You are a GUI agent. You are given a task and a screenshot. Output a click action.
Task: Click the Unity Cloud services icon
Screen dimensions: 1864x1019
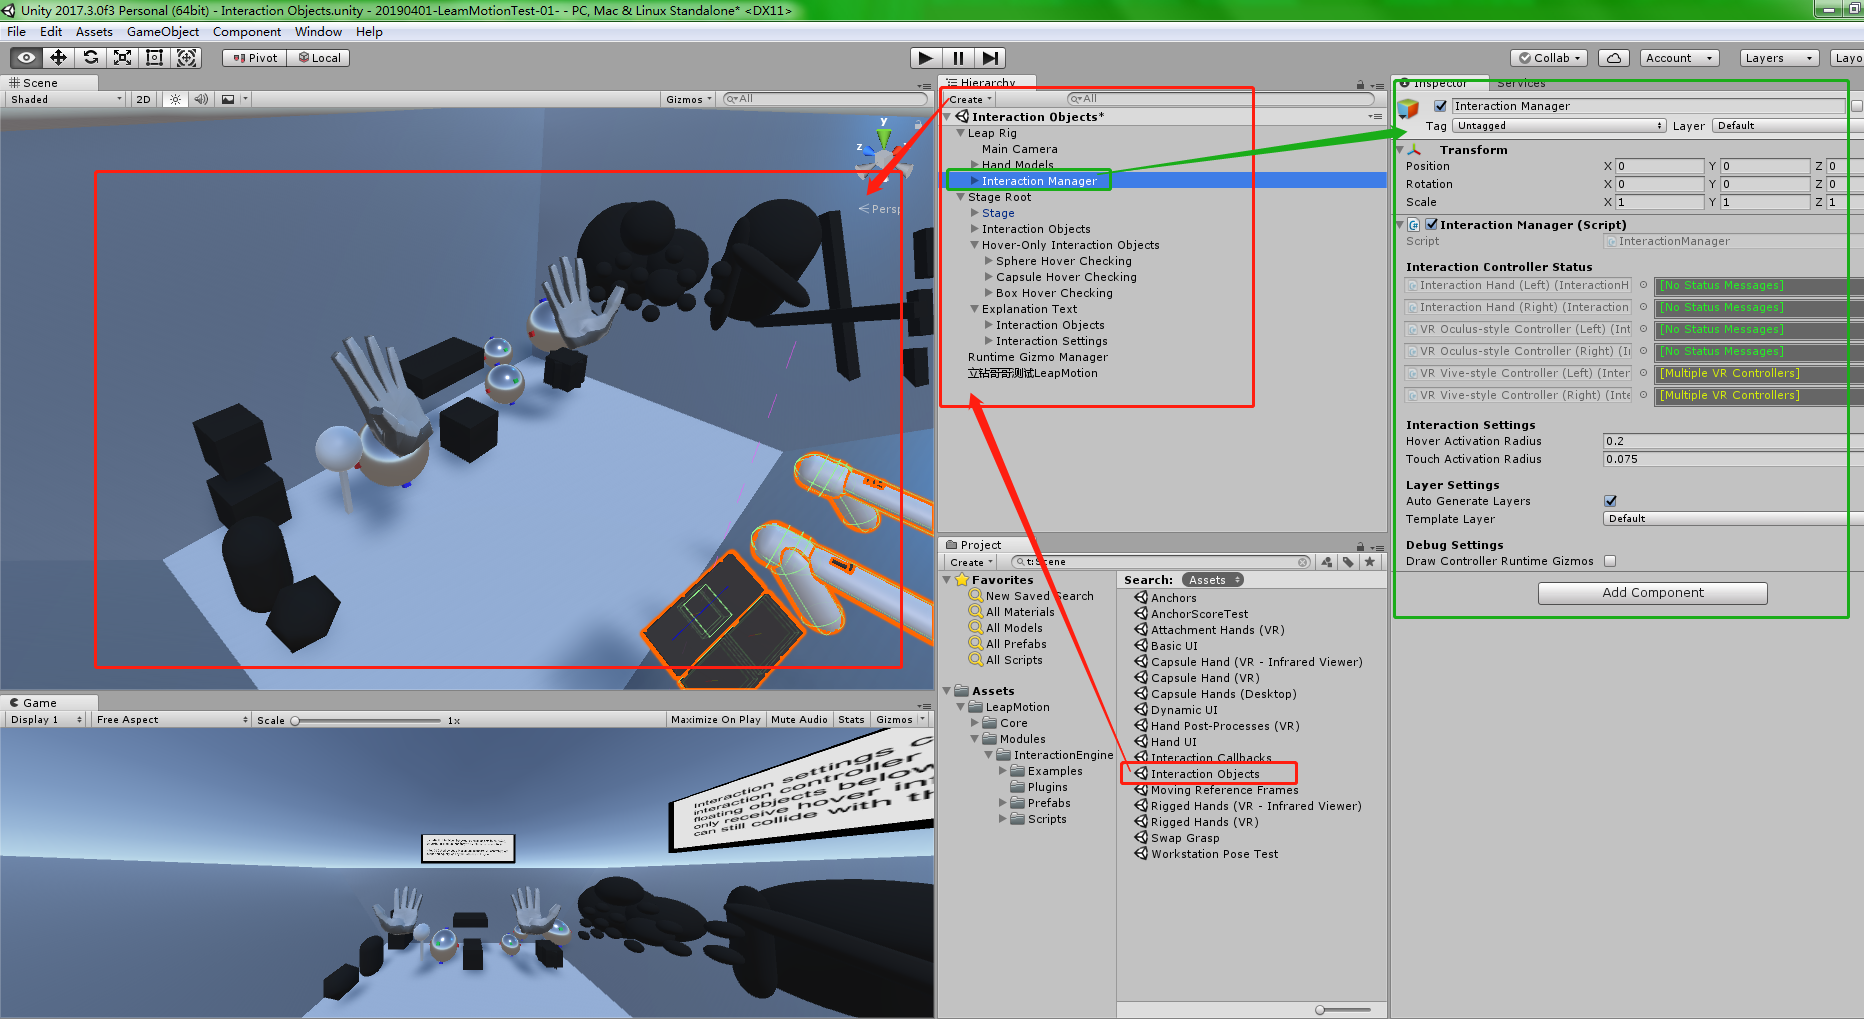click(x=1613, y=57)
